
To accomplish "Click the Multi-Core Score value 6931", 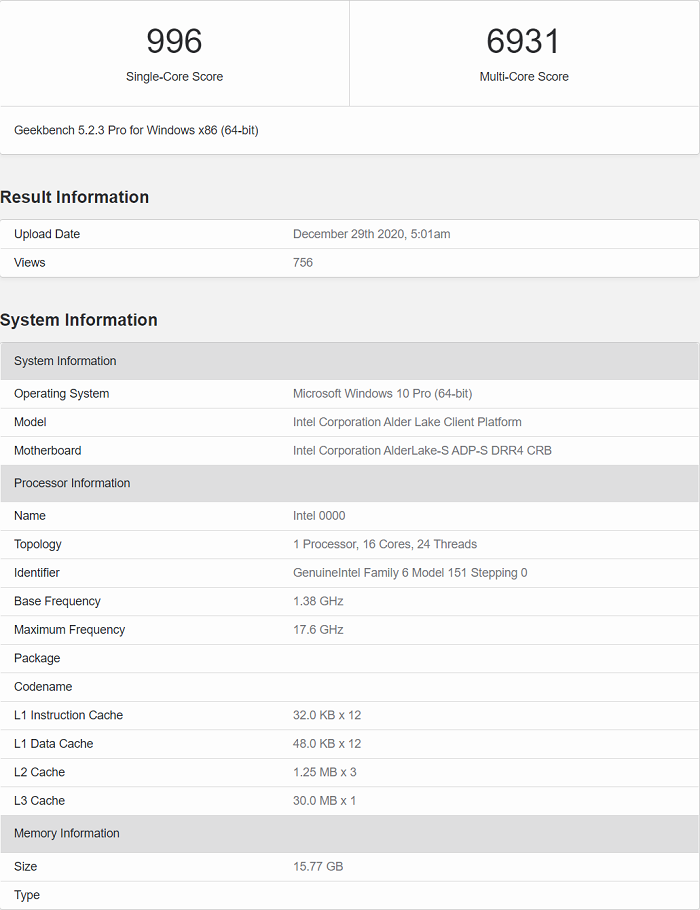I will tap(524, 41).
